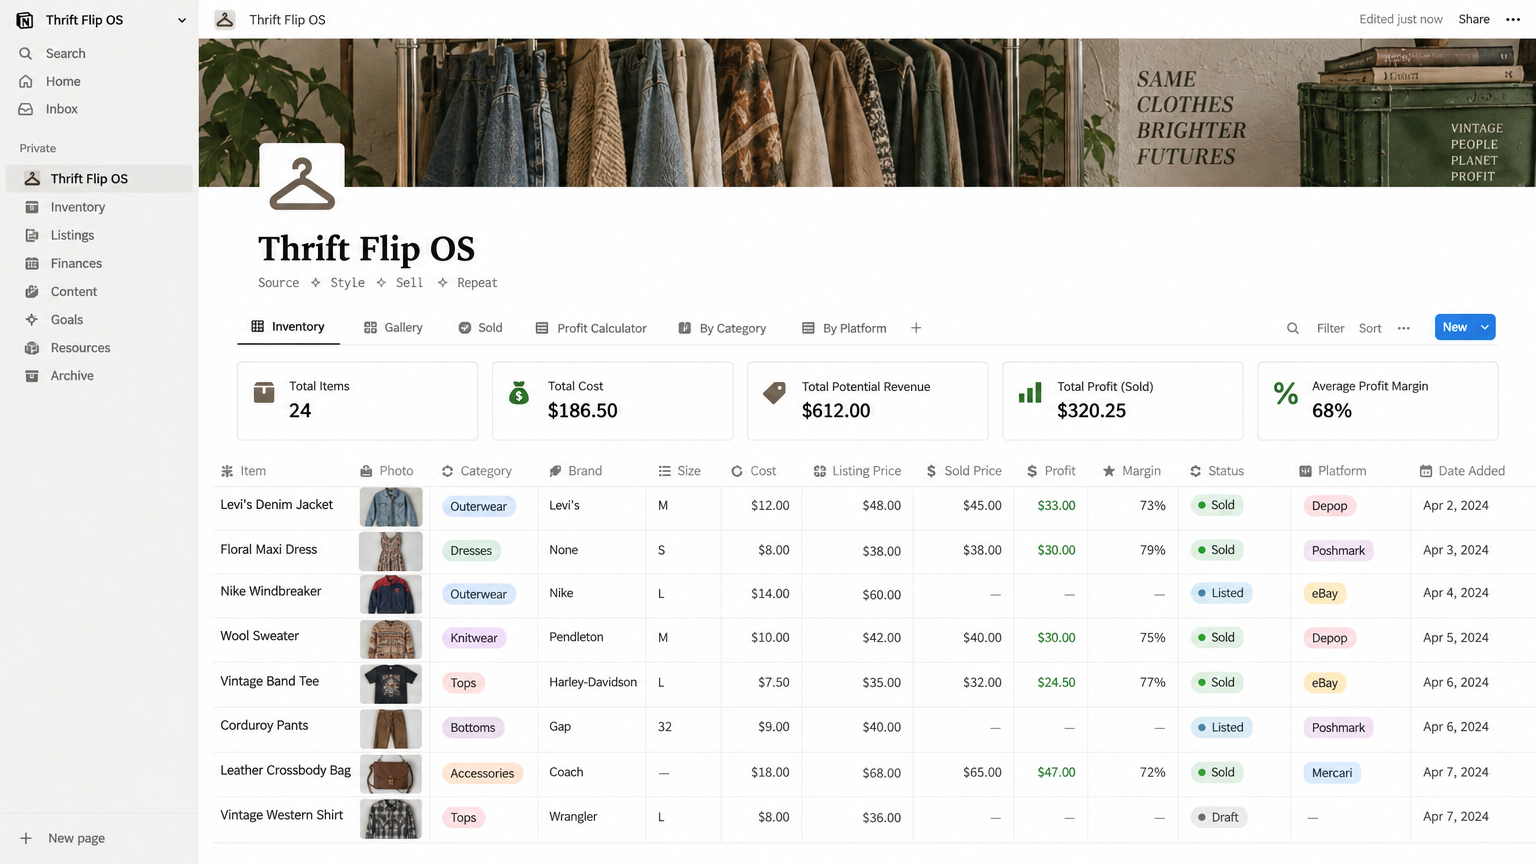Open the By Category view tab
Image resolution: width=1536 pixels, height=864 pixels.
pyautogui.click(x=722, y=328)
